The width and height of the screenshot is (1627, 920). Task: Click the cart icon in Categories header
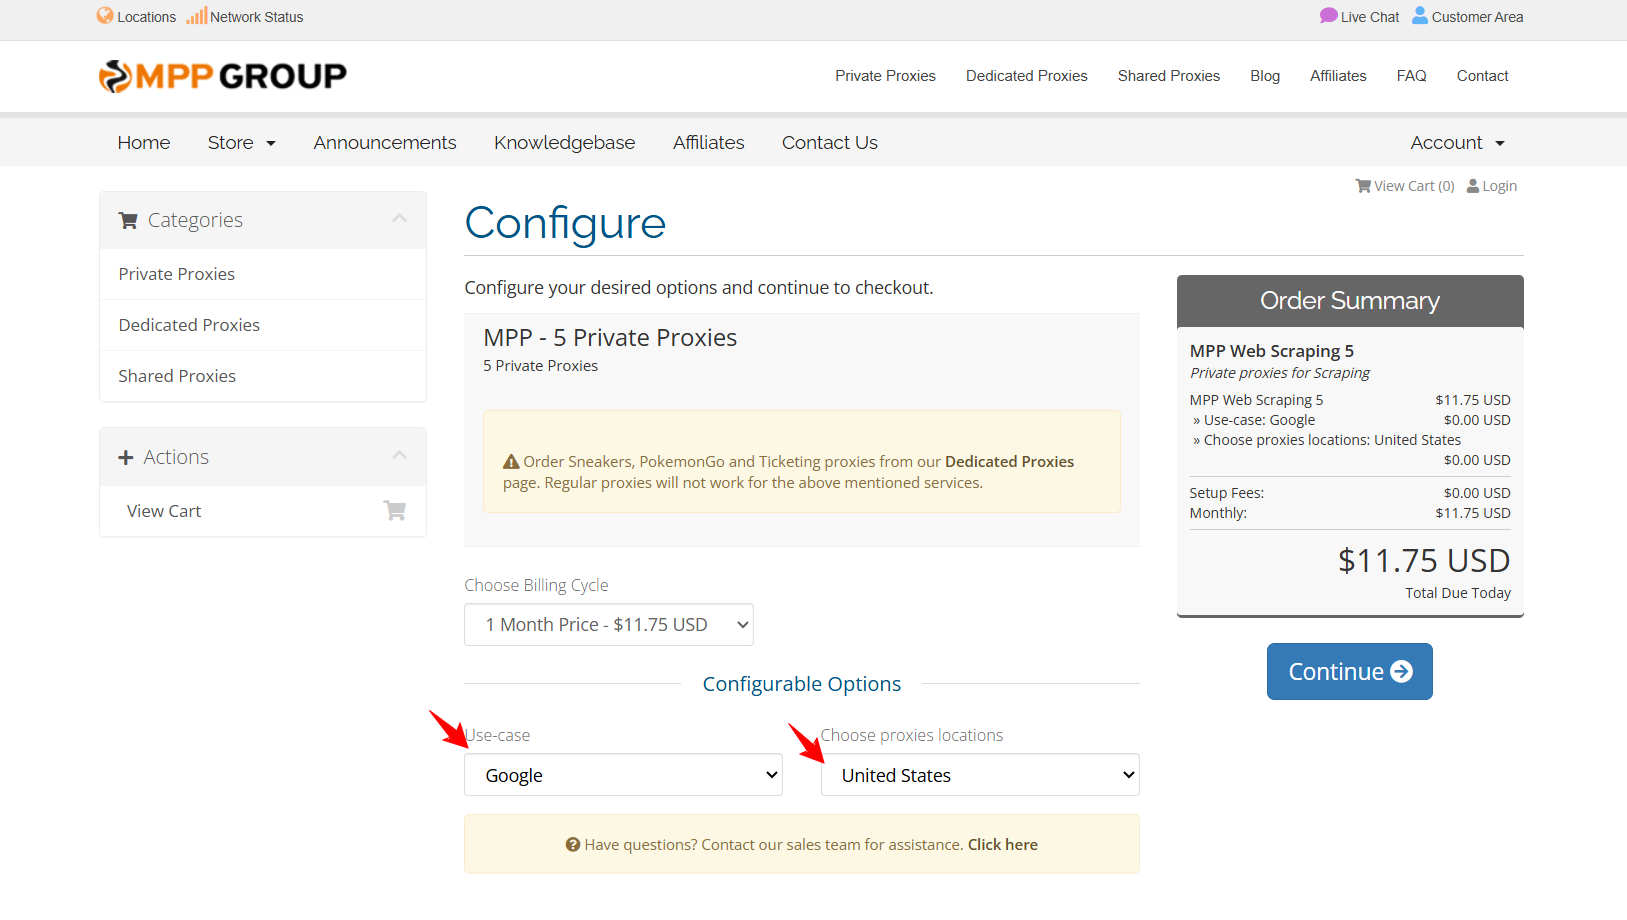coord(128,221)
